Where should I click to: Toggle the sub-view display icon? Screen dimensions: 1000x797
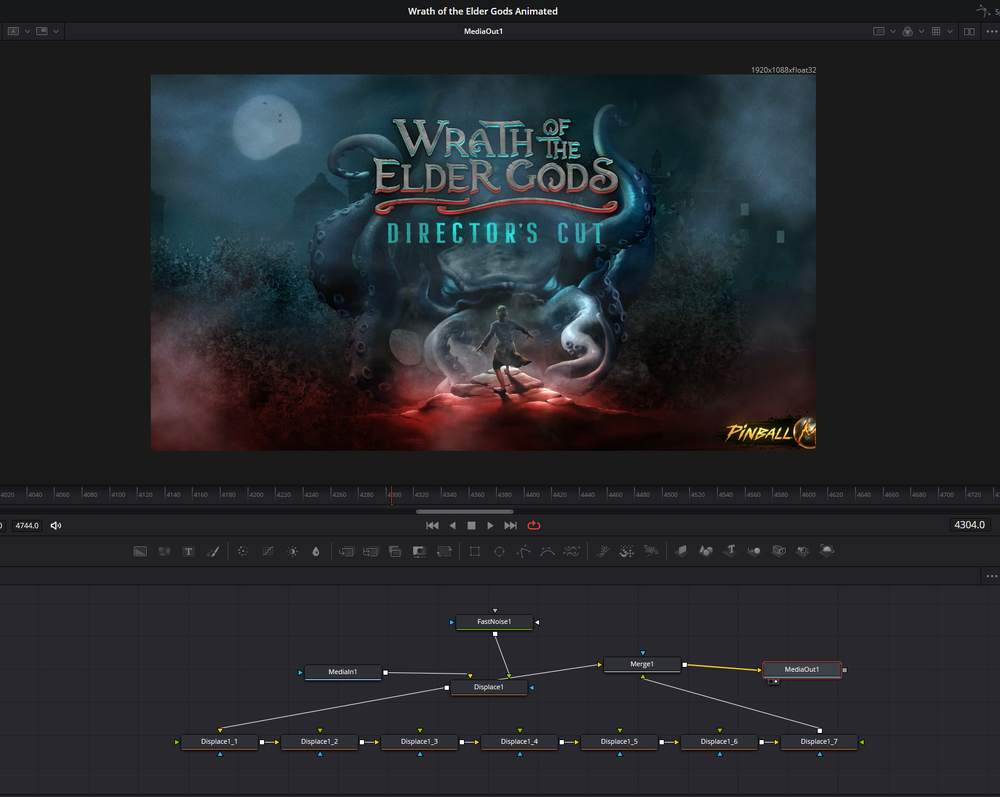42,31
